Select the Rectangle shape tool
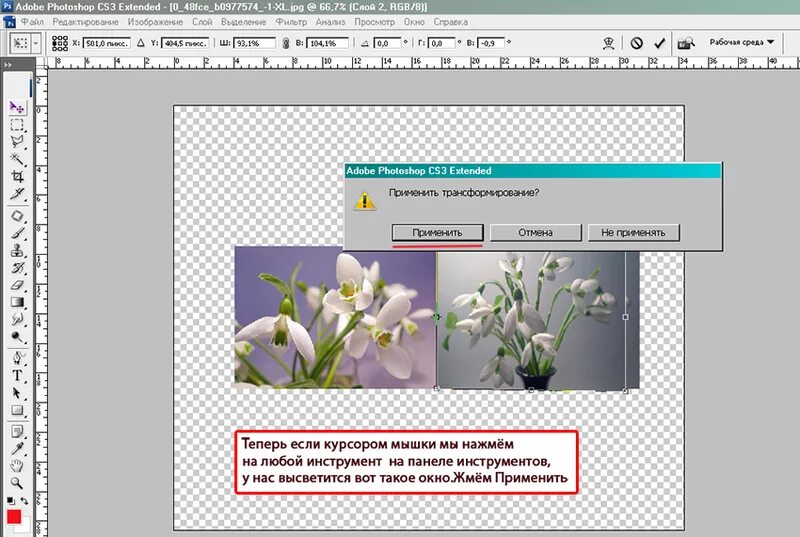This screenshot has width=800, height=537. (16, 410)
